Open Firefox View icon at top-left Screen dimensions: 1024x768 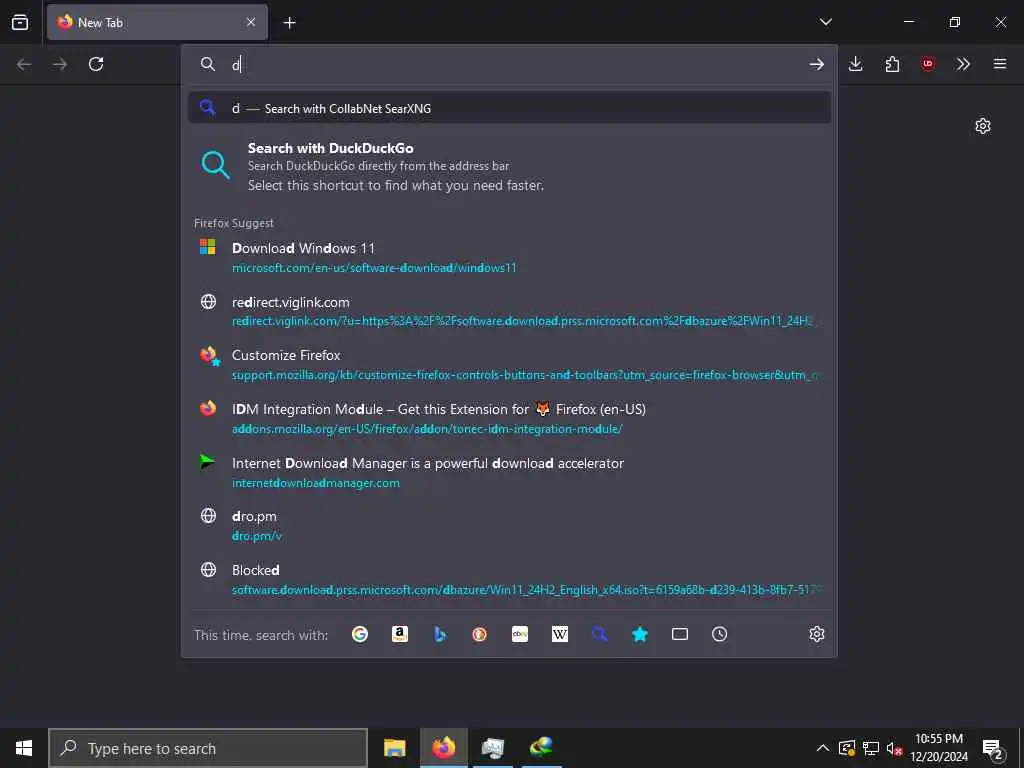[20, 22]
